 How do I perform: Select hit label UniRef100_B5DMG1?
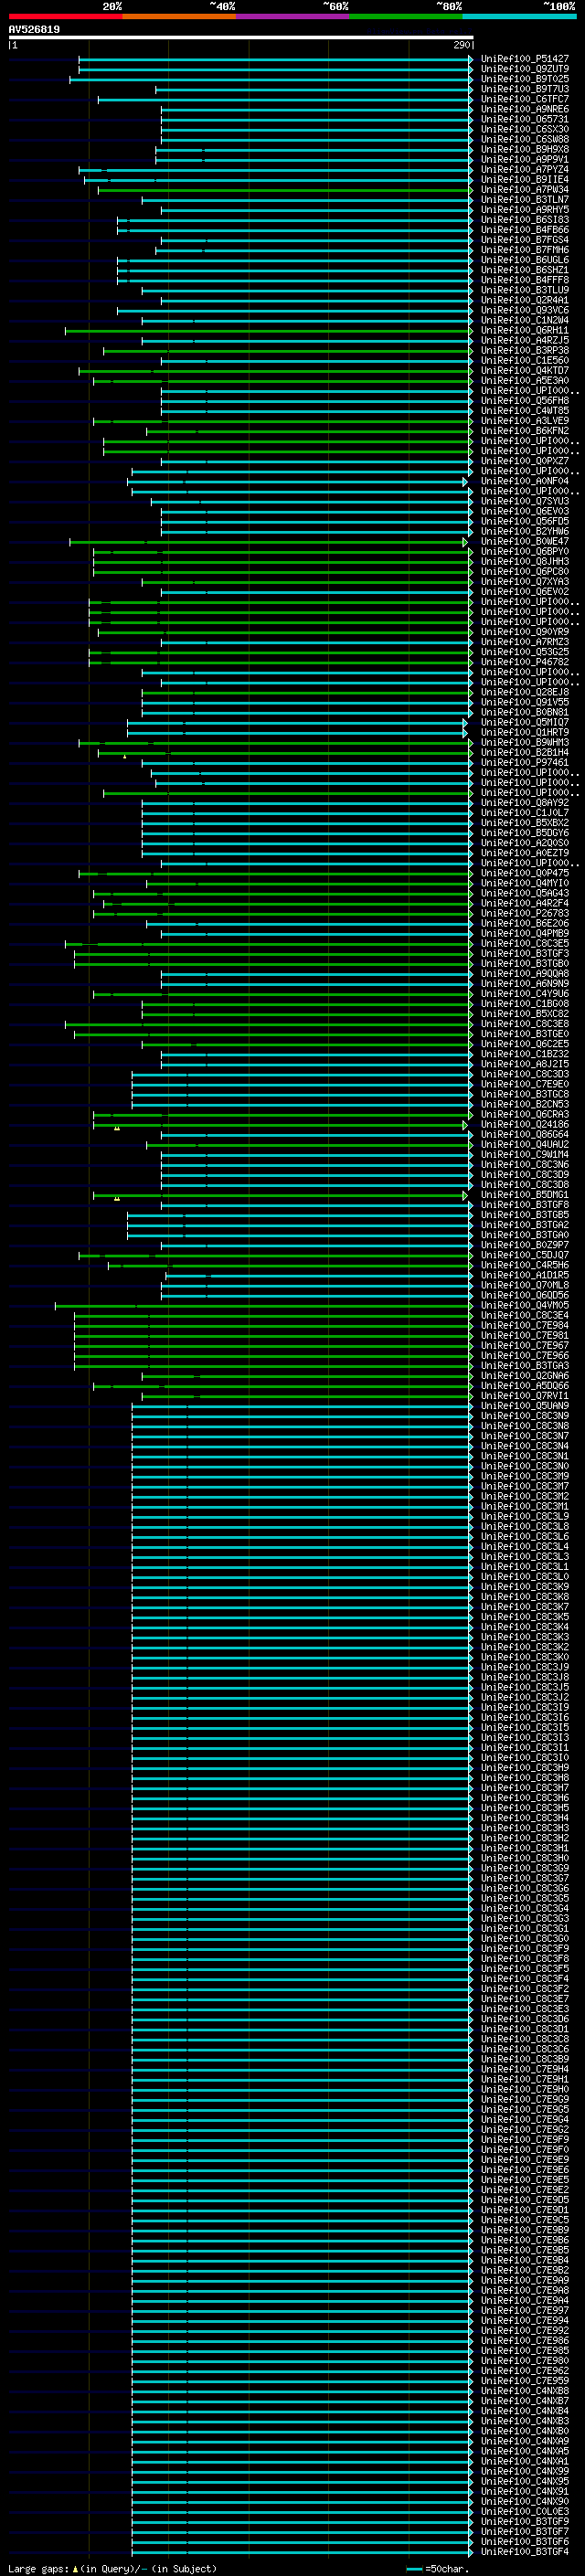coord(525,1195)
